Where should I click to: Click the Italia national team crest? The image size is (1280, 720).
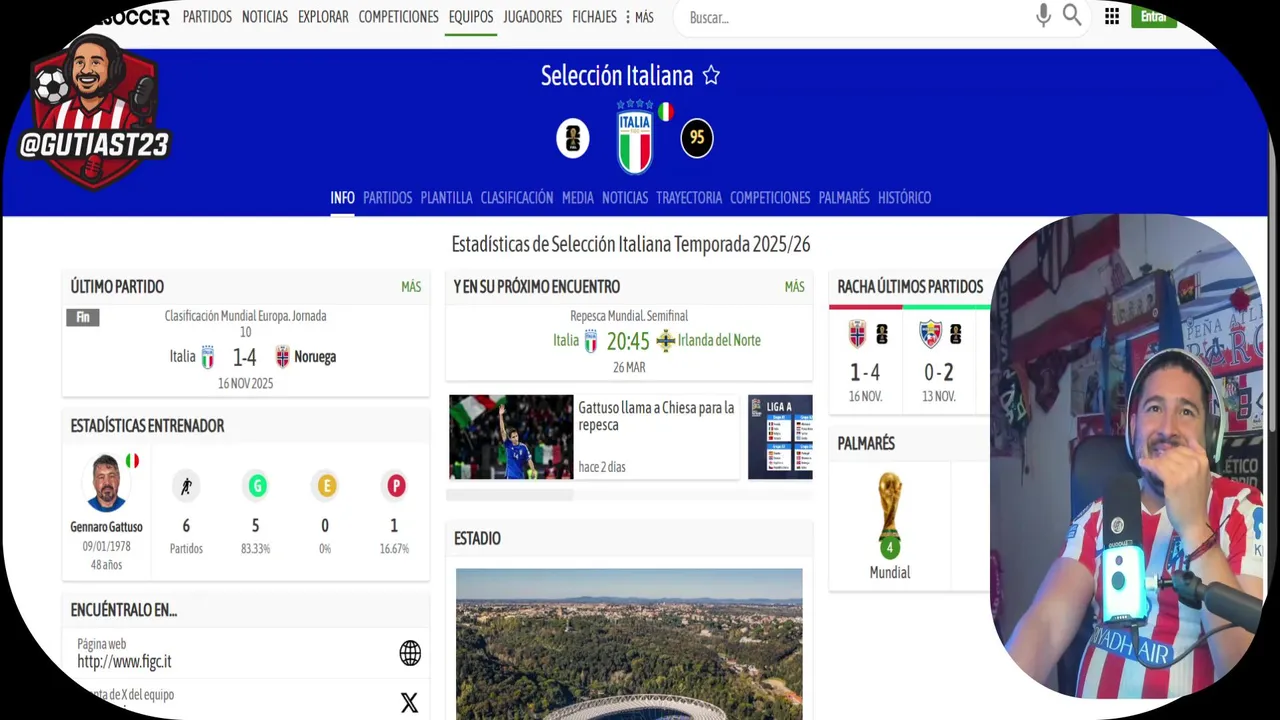click(x=634, y=137)
